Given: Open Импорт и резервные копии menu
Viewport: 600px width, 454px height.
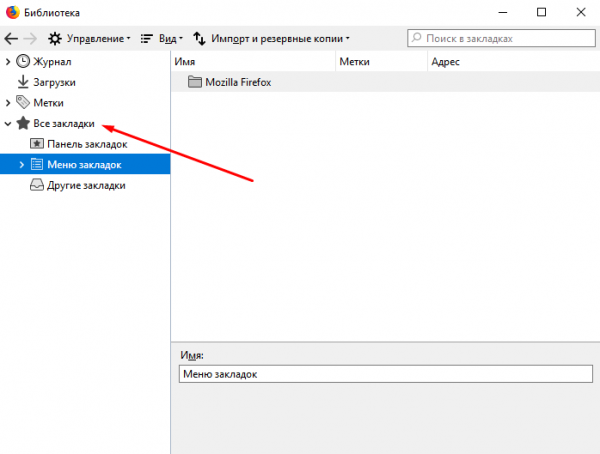Looking at the screenshot, I should point(280,38).
